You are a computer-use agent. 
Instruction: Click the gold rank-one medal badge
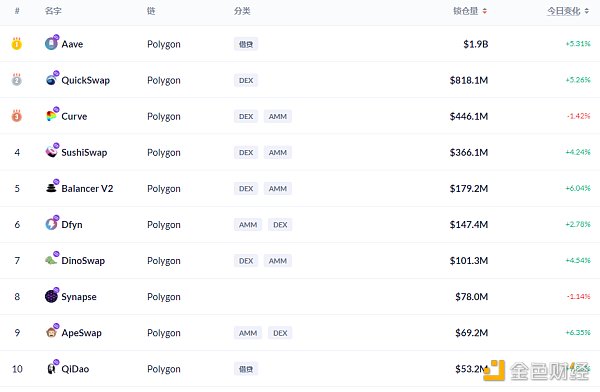point(16,44)
